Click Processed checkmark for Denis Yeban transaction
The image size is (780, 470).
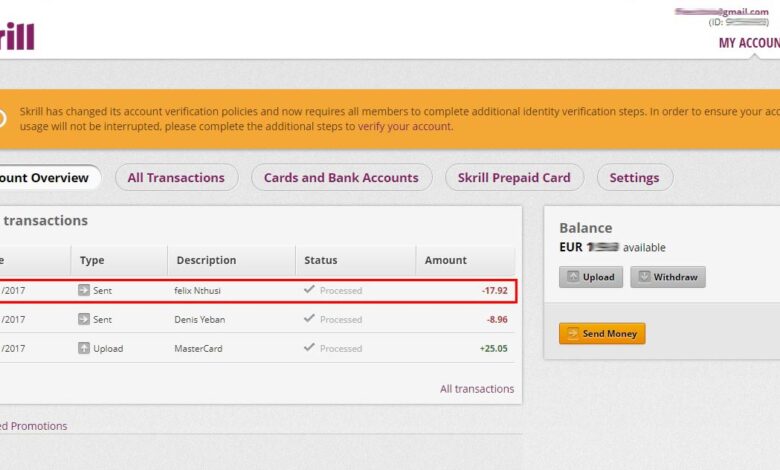309,320
